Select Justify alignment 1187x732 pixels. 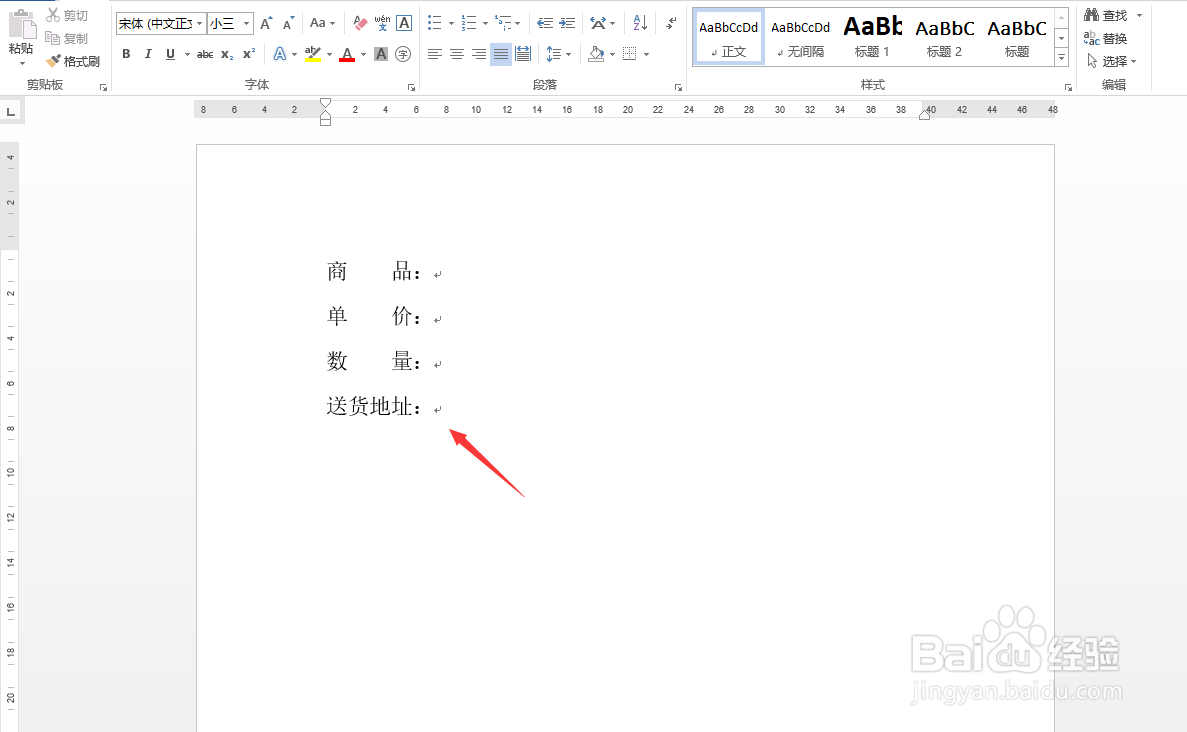point(500,54)
